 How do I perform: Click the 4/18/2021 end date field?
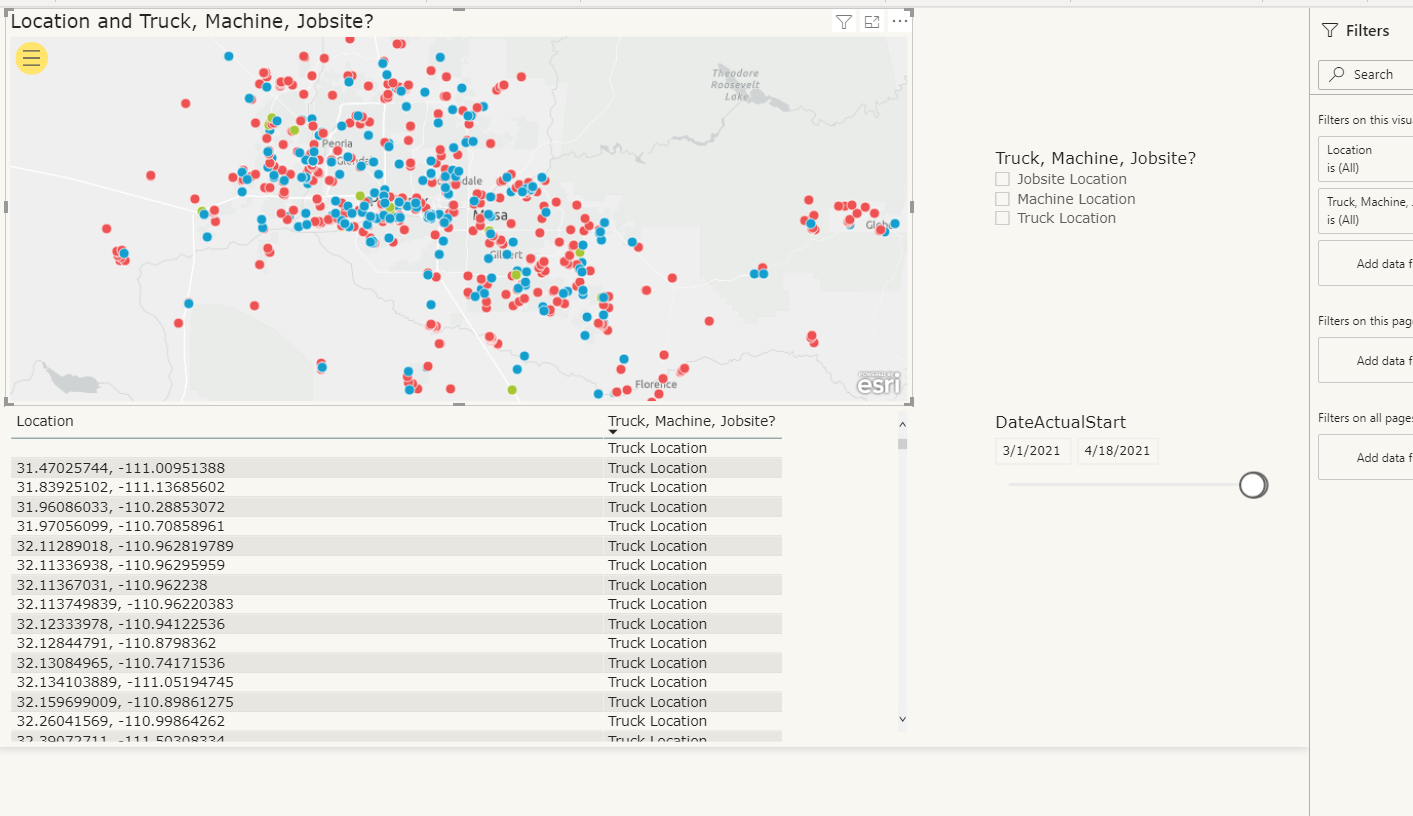tap(1117, 451)
